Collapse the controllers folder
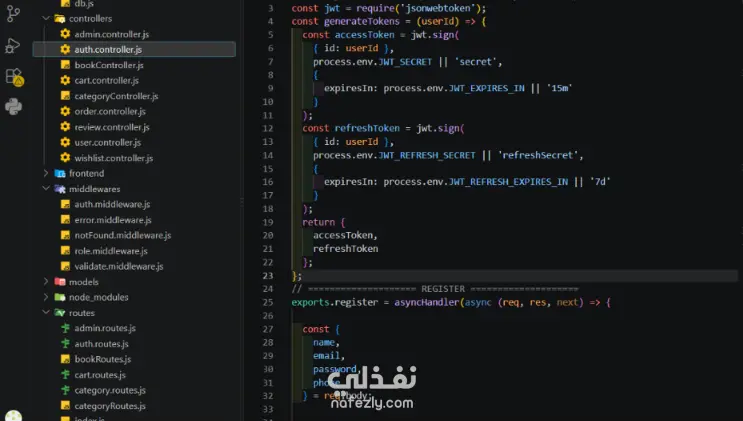This screenshot has width=743, height=421. pyautogui.click(x=46, y=18)
